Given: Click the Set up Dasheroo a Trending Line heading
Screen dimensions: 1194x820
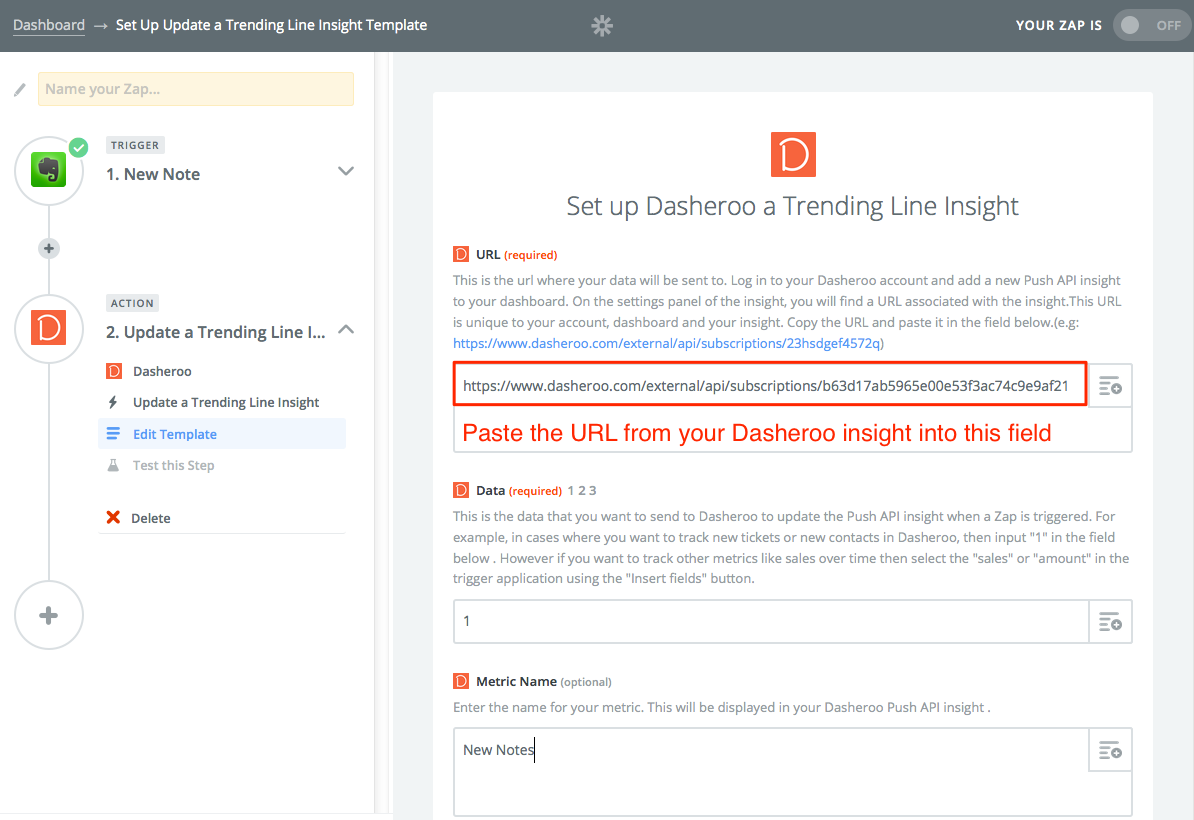Looking at the screenshot, I should pyautogui.click(x=793, y=206).
